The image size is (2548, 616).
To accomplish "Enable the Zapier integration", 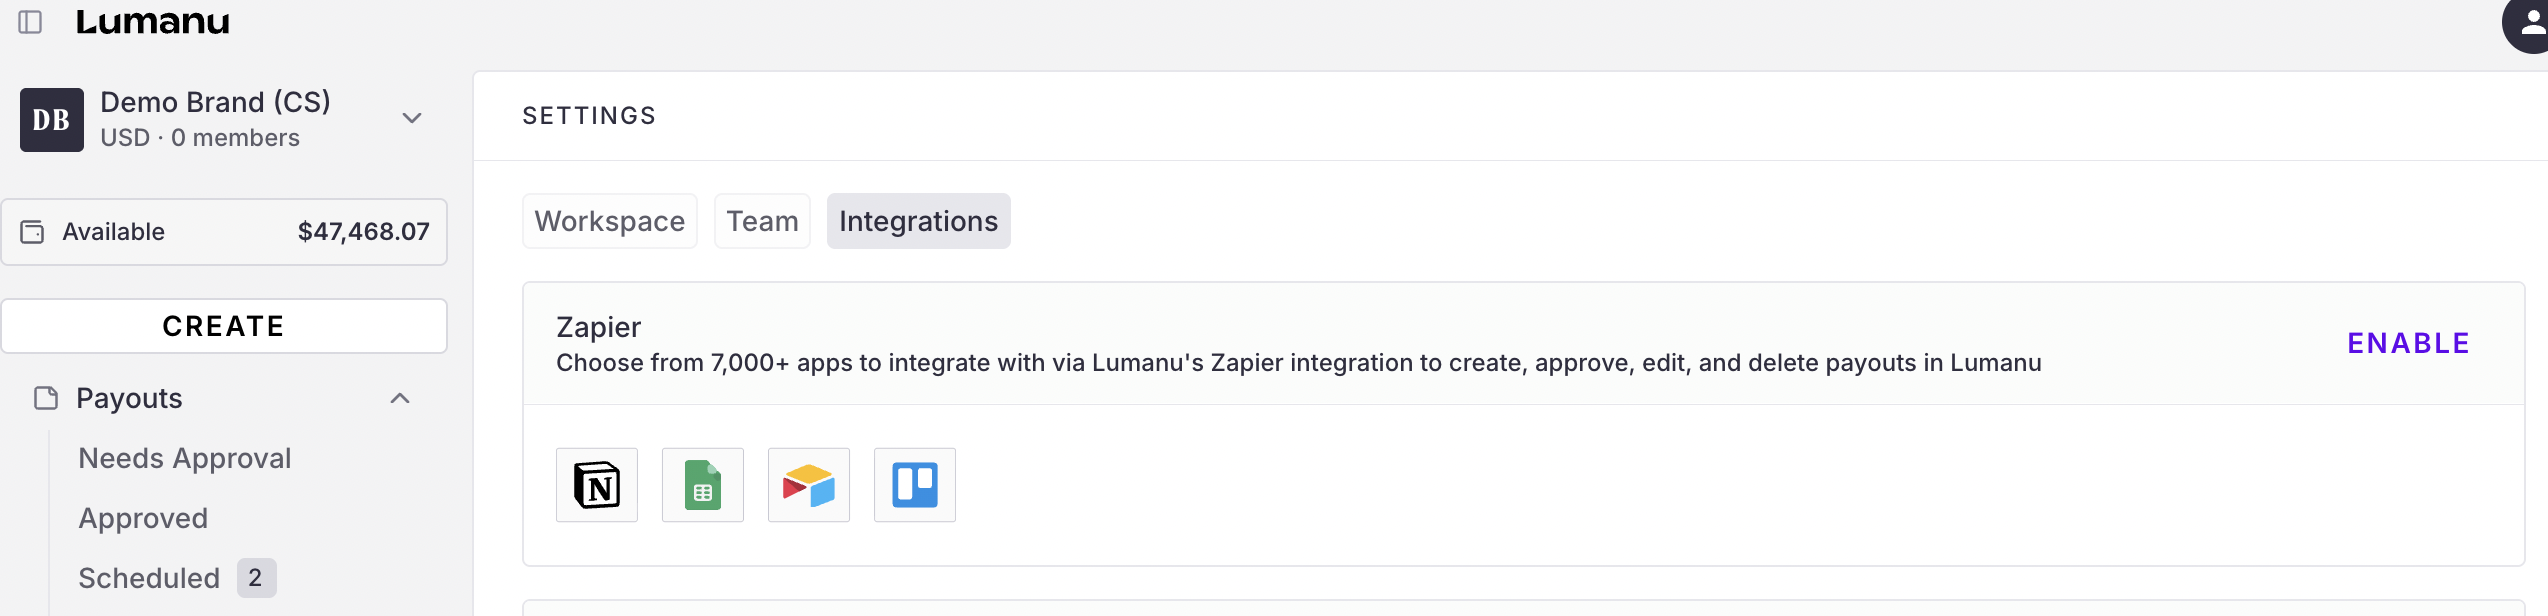I will click(2408, 343).
